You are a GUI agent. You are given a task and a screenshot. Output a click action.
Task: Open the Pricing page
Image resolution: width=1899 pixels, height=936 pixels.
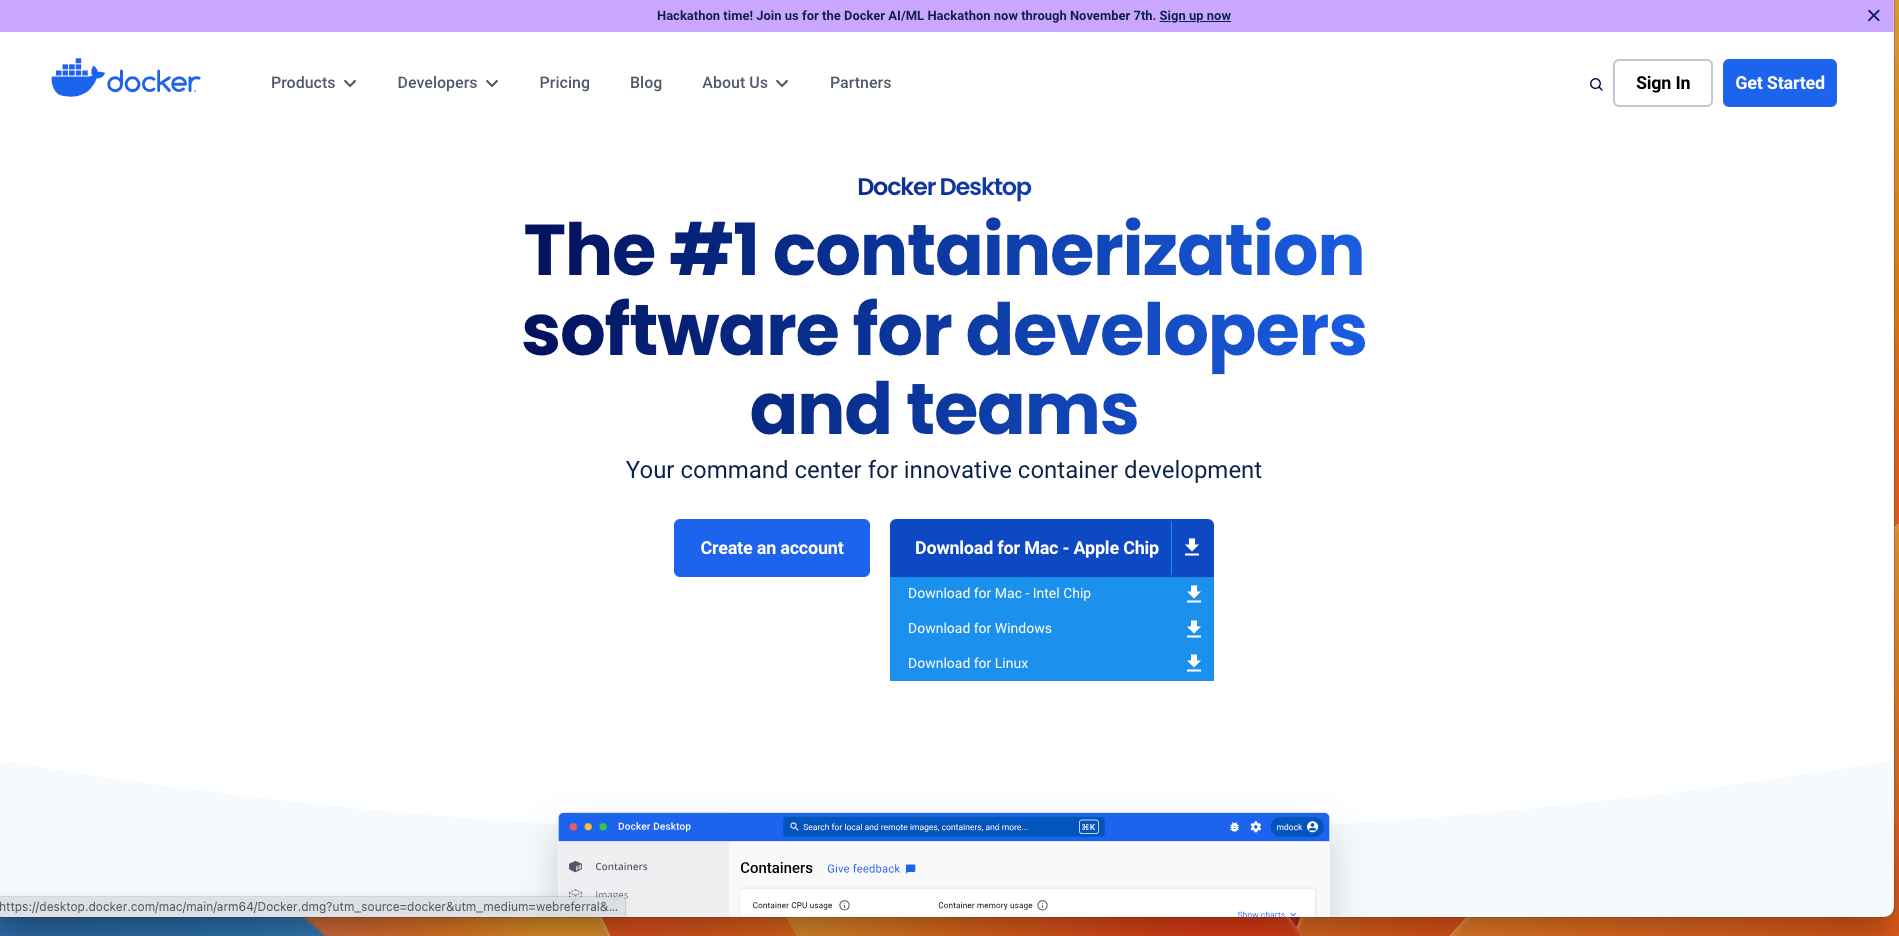tap(564, 83)
